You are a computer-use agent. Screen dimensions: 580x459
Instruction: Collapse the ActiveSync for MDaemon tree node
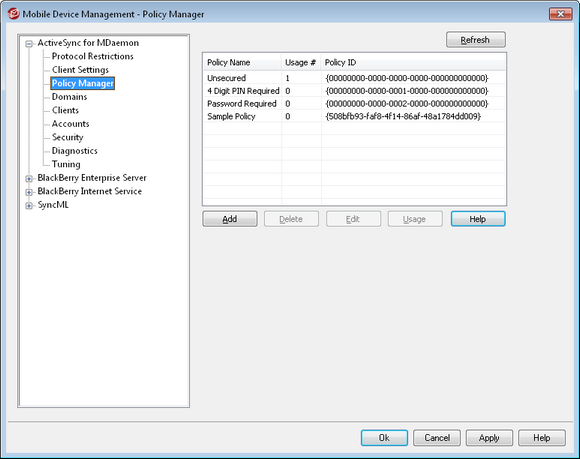point(29,44)
